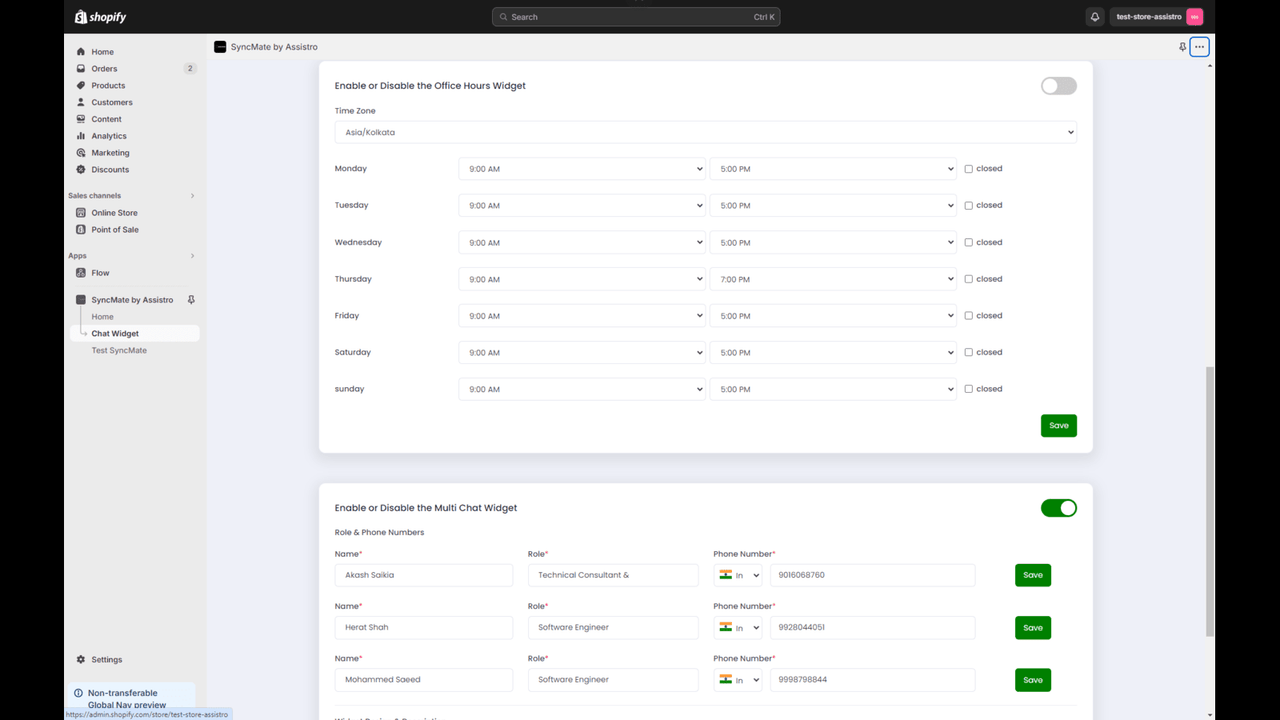Click the pin icon beside SyncMate in sidebar
Viewport: 1280px width, 720px height.
[191, 300]
